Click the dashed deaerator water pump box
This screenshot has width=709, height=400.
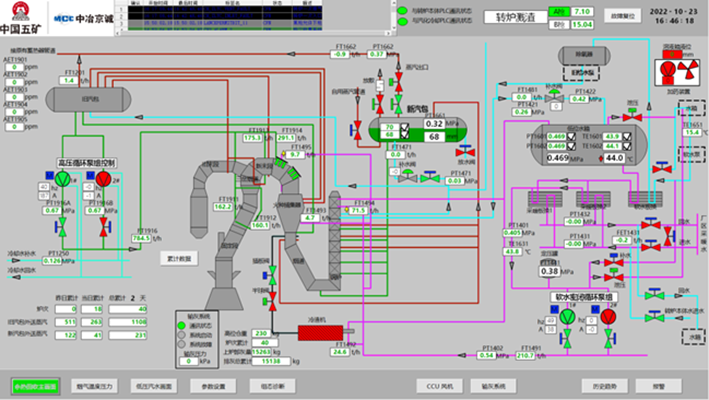tap(581, 73)
